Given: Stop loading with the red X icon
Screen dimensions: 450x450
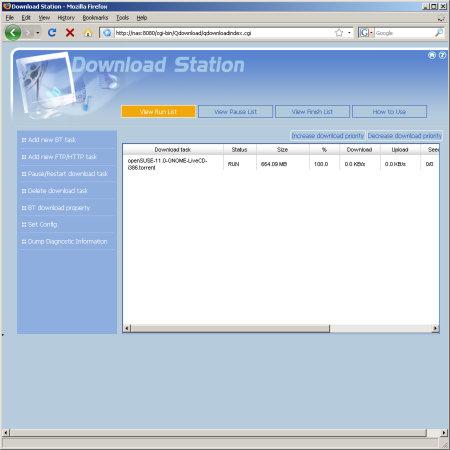Looking at the screenshot, I should (70, 33).
